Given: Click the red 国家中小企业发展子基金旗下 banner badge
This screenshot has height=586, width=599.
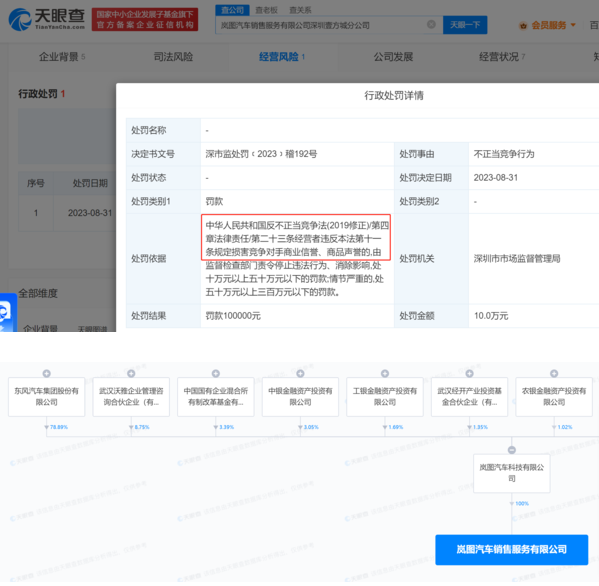Looking at the screenshot, I should [145, 19].
